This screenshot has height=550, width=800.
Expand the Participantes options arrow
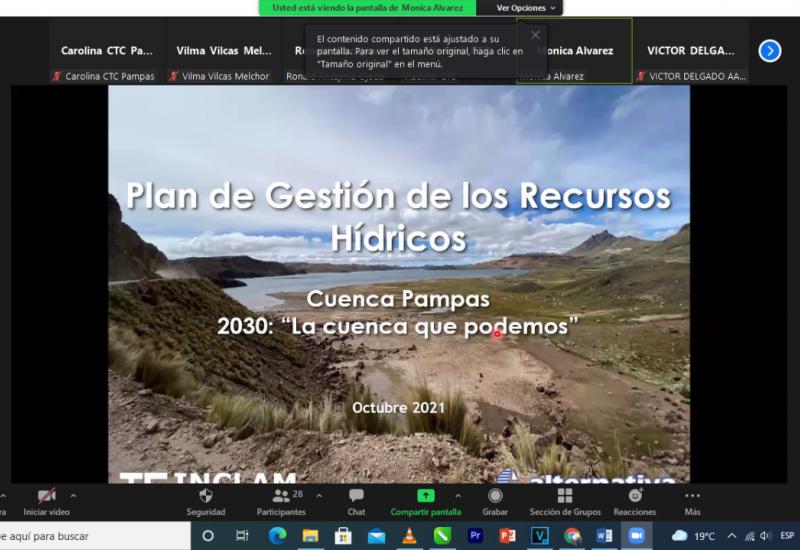tap(319, 495)
